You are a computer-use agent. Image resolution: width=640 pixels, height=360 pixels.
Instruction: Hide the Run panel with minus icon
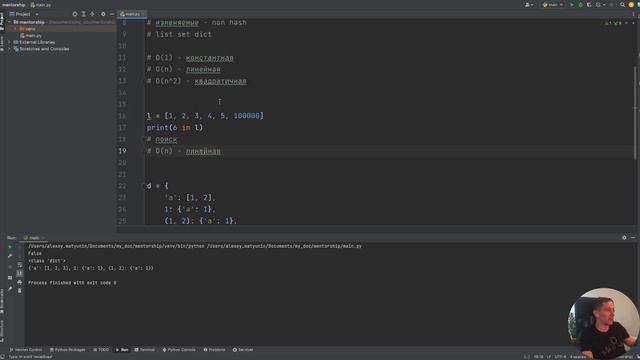633,238
